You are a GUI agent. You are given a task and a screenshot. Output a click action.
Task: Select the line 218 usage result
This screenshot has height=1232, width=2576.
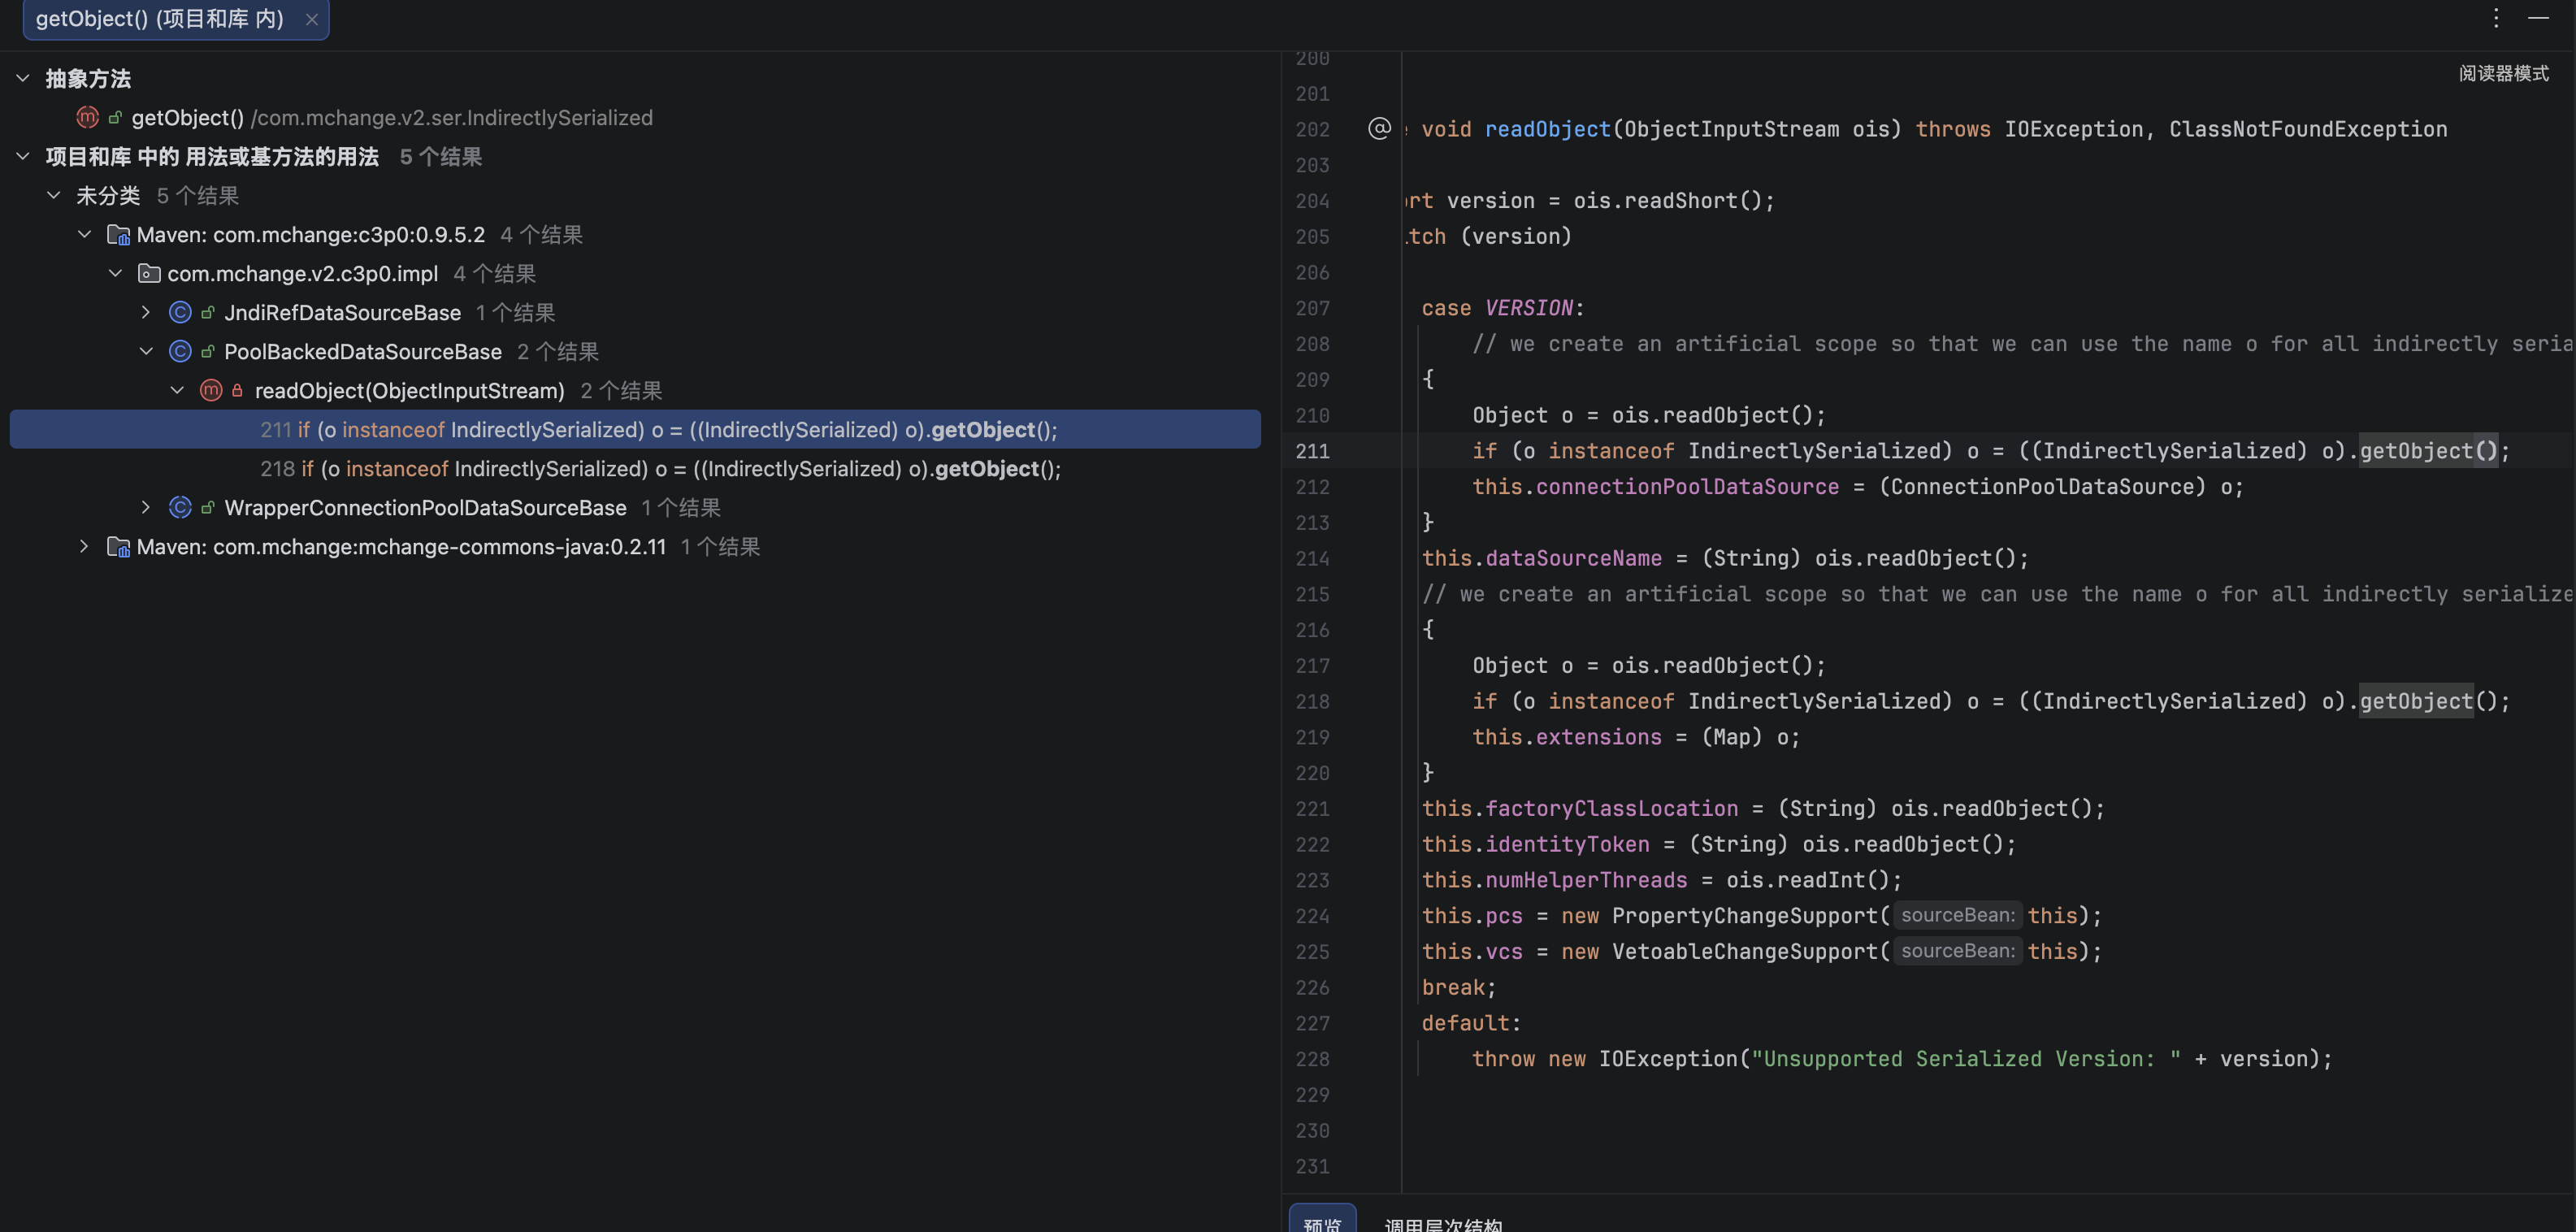click(660, 468)
